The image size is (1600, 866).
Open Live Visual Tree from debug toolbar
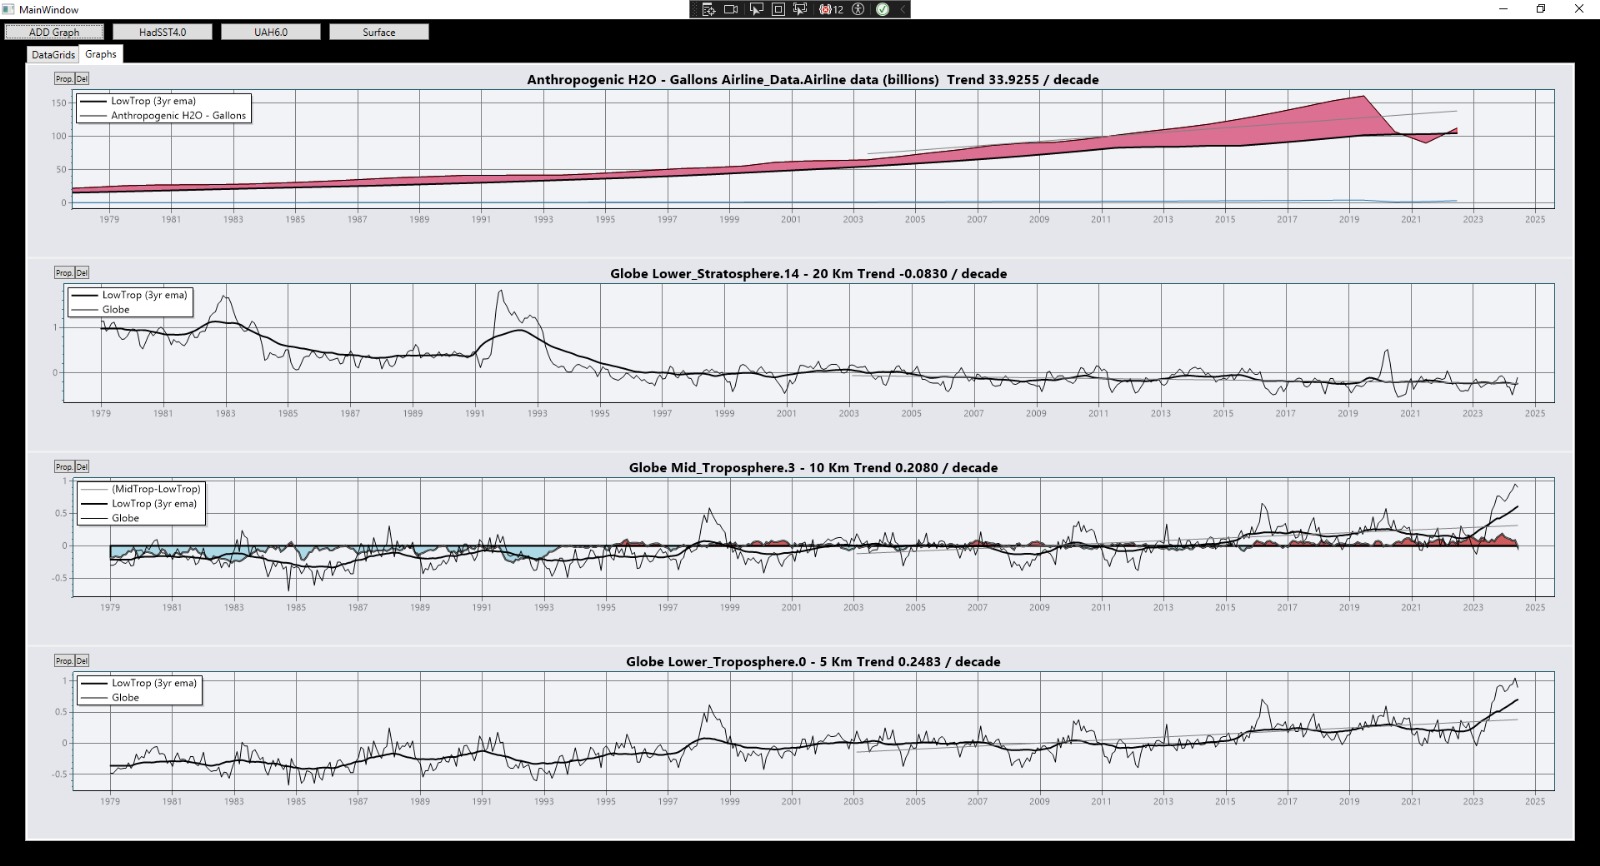click(708, 9)
